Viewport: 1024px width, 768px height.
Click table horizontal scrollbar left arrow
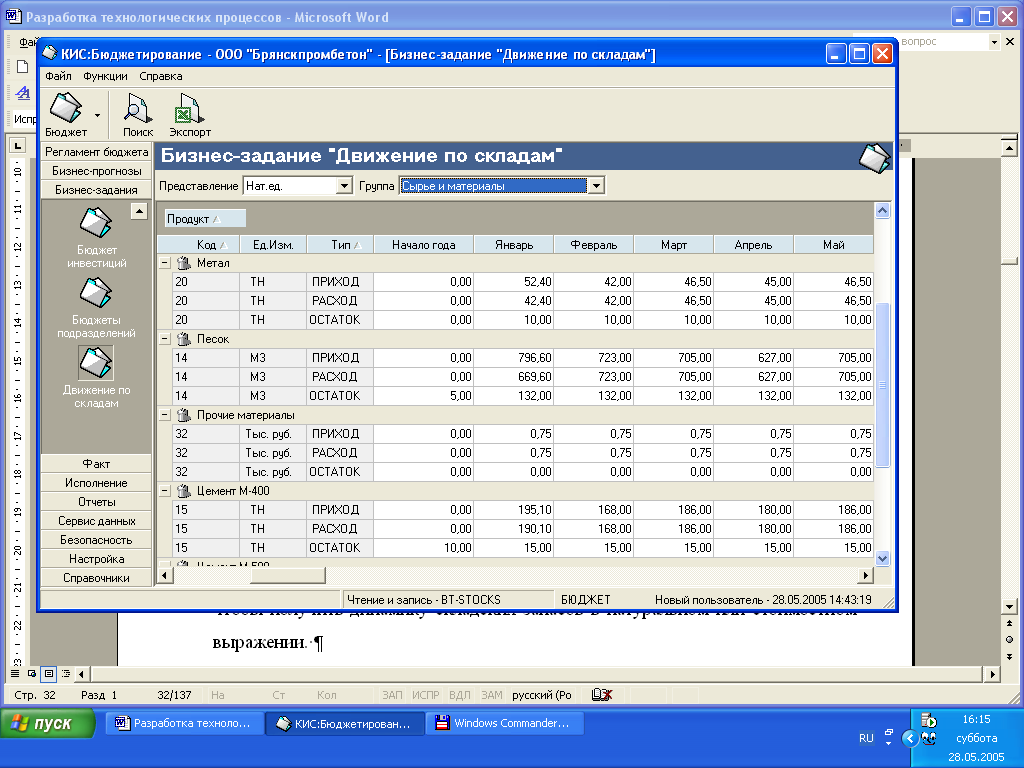point(165,575)
